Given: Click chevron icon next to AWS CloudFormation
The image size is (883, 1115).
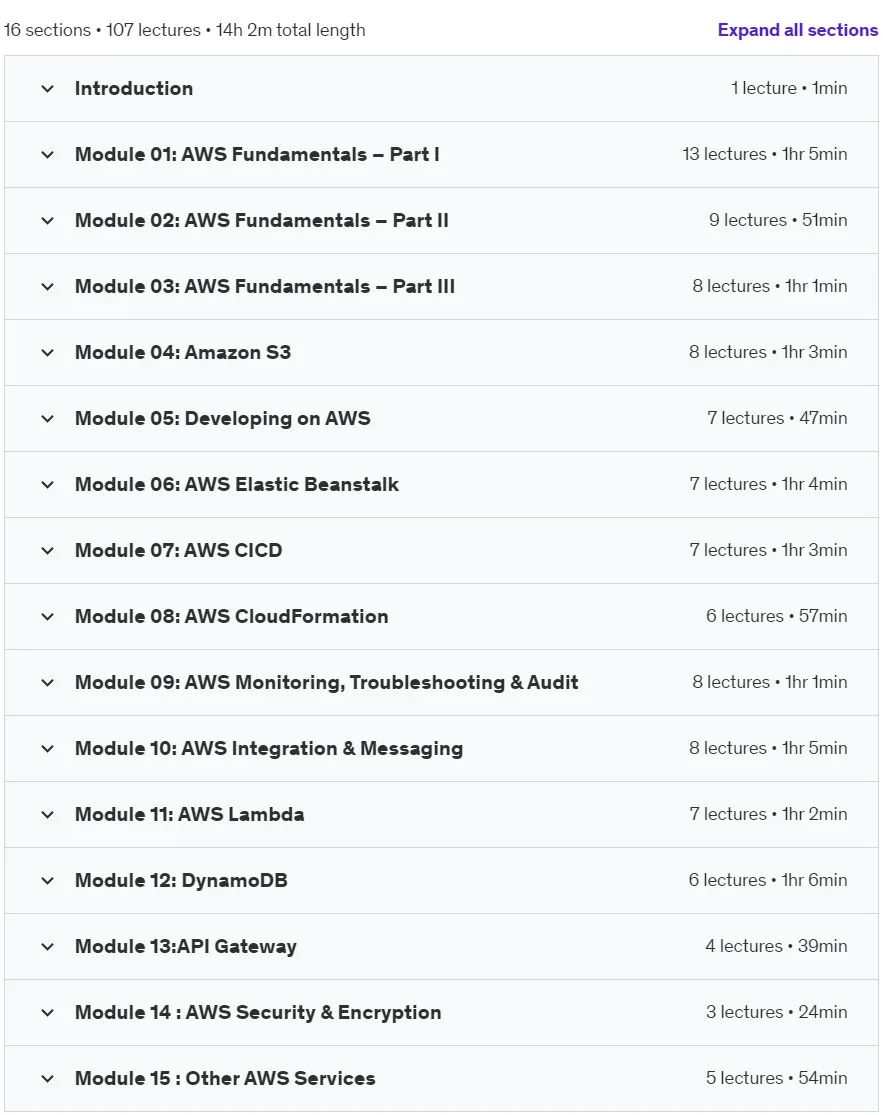Looking at the screenshot, I should coord(48,617).
